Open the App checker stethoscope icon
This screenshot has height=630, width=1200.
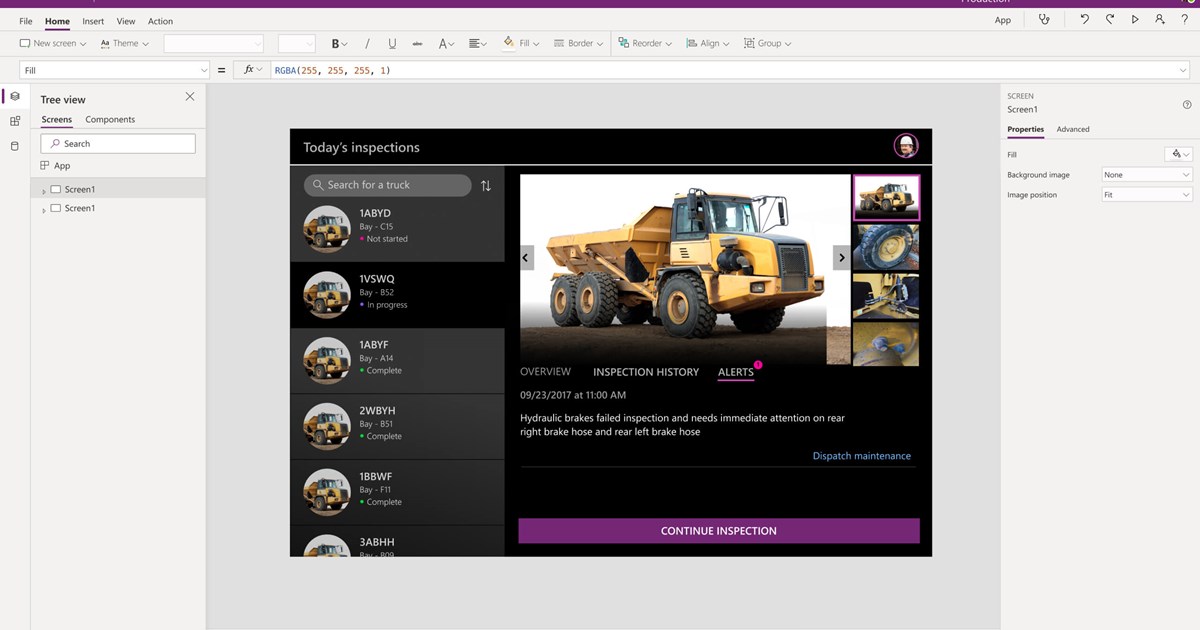[x=1044, y=20]
